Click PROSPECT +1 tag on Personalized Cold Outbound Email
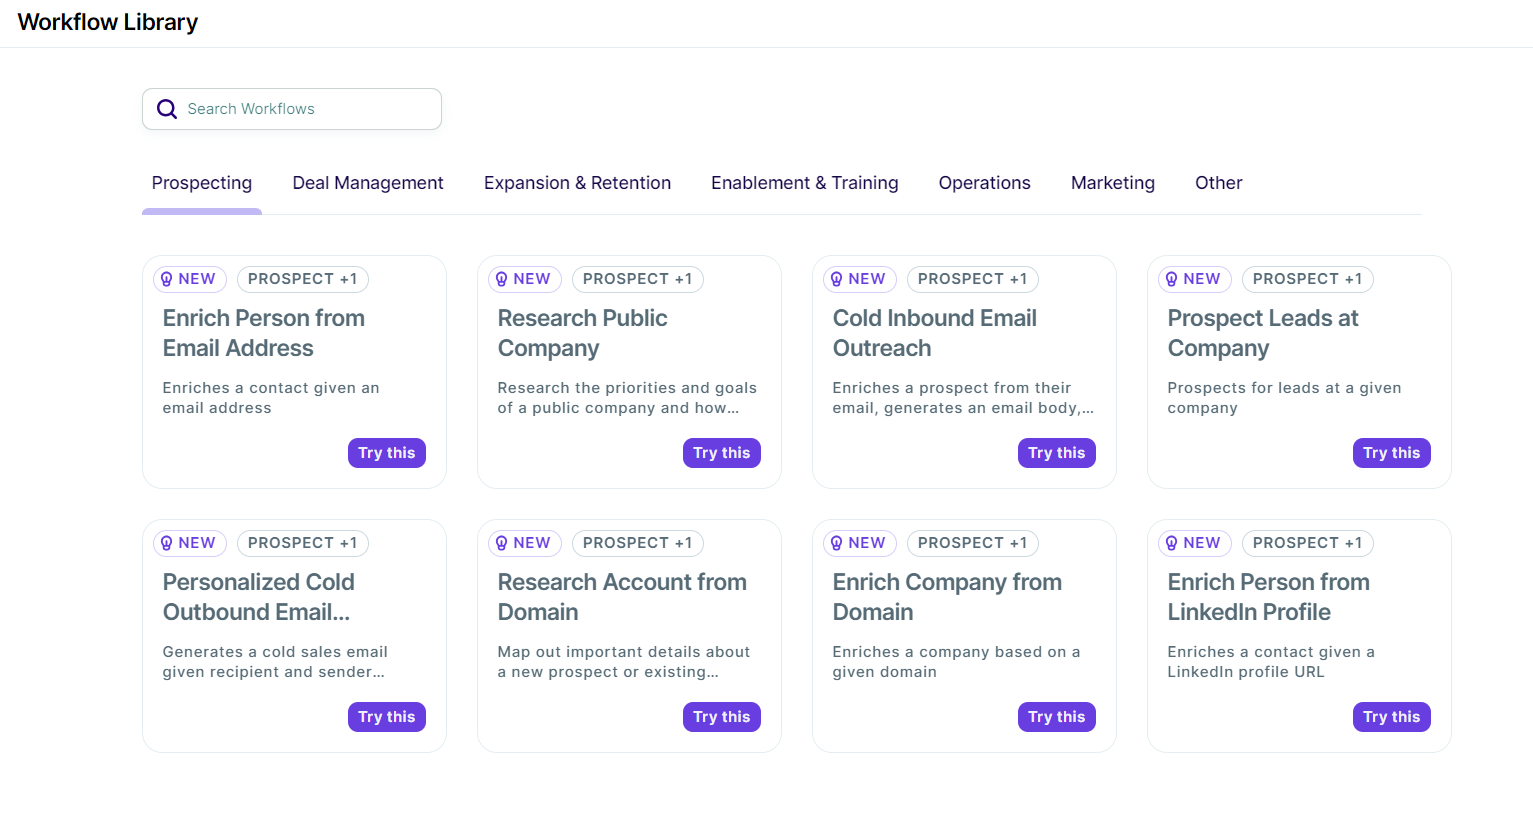The width and height of the screenshot is (1533, 815). pyautogui.click(x=303, y=543)
